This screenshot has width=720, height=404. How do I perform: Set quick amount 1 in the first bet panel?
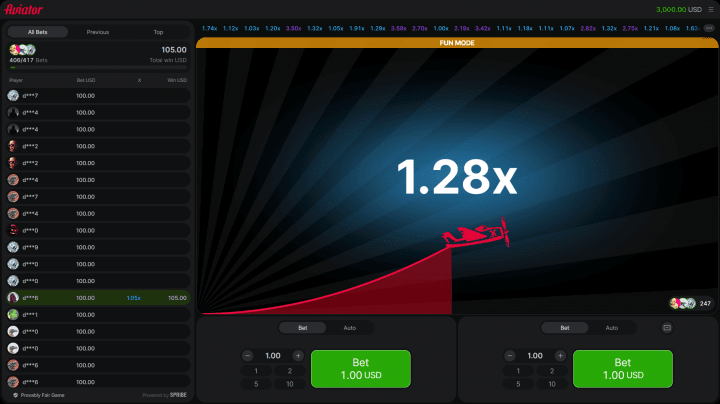click(x=256, y=371)
